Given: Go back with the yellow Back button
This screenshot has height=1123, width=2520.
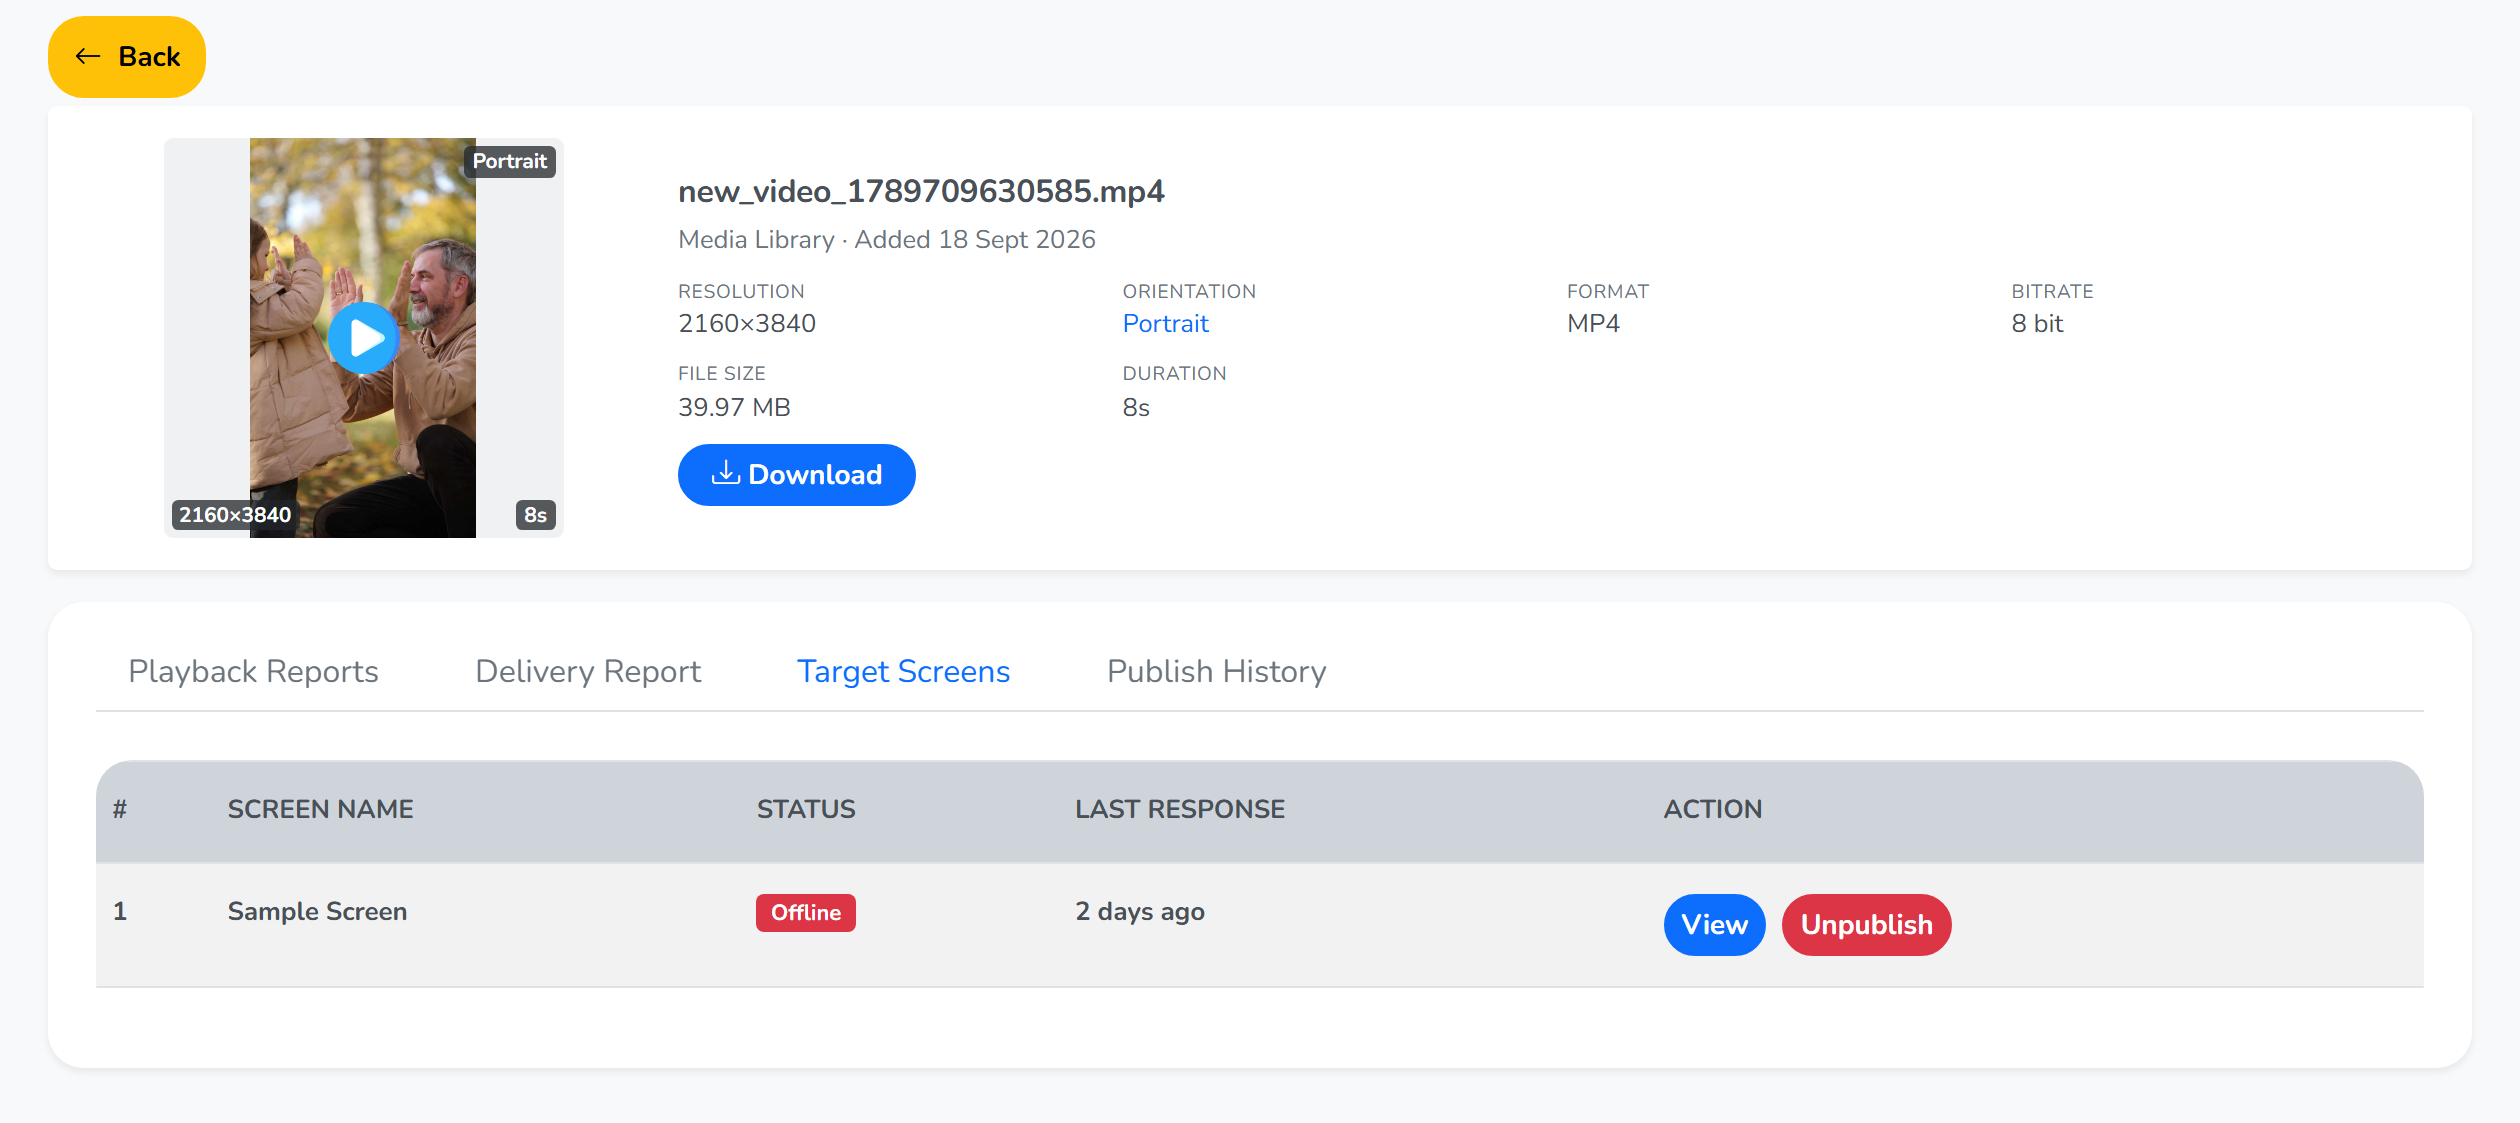Looking at the screenshot, I should click(127, 57).
